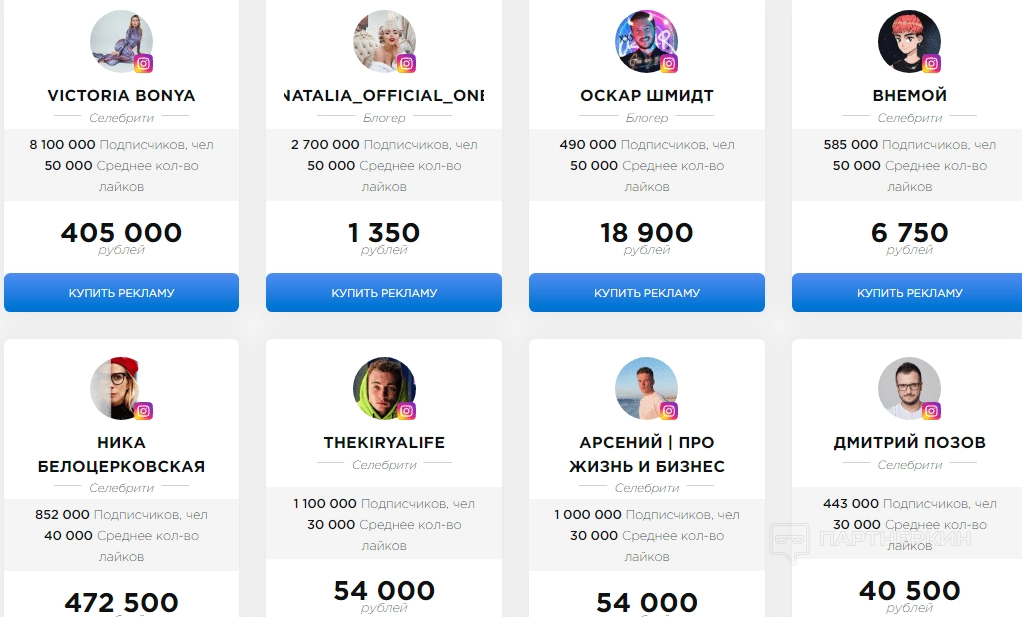Click the THEKIRYALIFE name heading
1022x617 pixels.
[384, 442]
